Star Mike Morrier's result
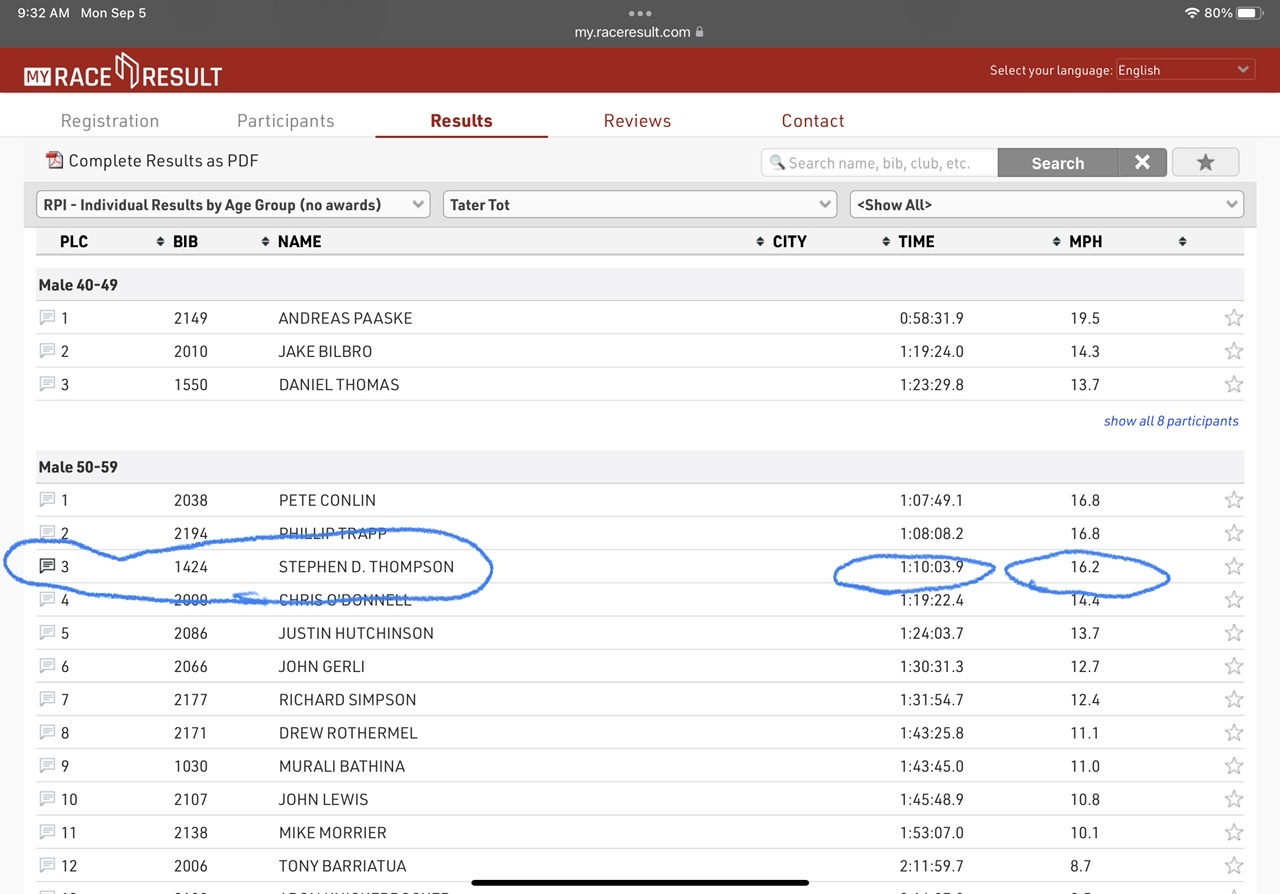The image size is (1280, 894). (x=1234, y=833)
